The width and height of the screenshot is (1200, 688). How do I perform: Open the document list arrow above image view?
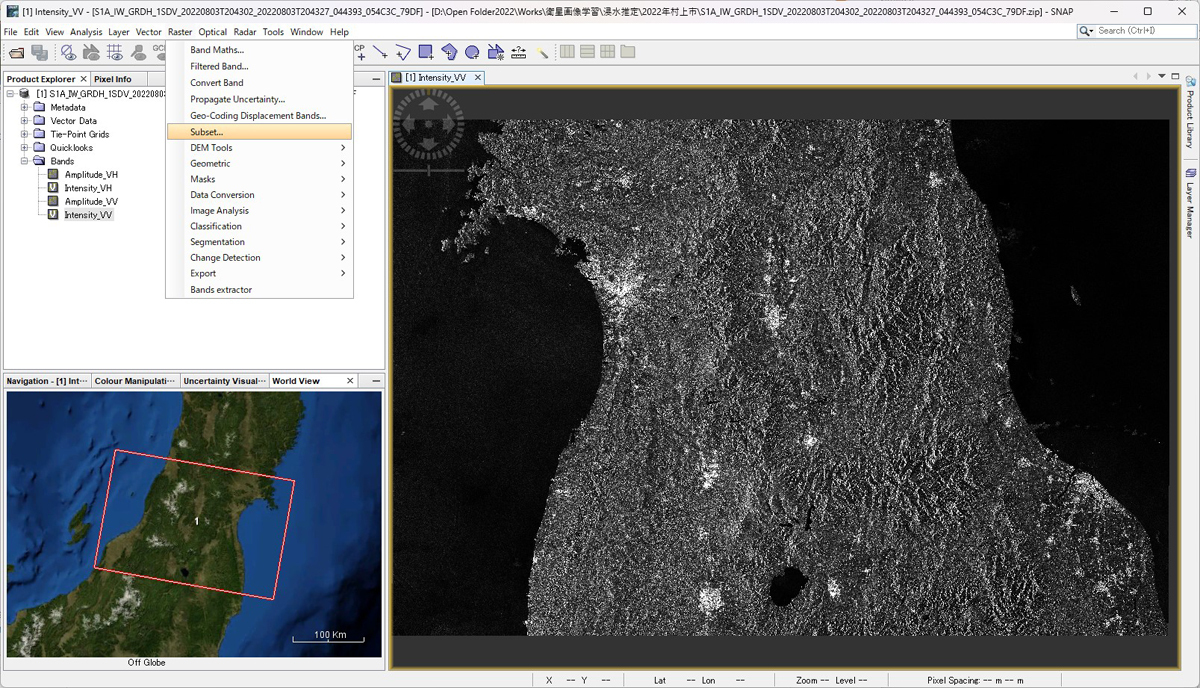click(x=1162, y=76)
